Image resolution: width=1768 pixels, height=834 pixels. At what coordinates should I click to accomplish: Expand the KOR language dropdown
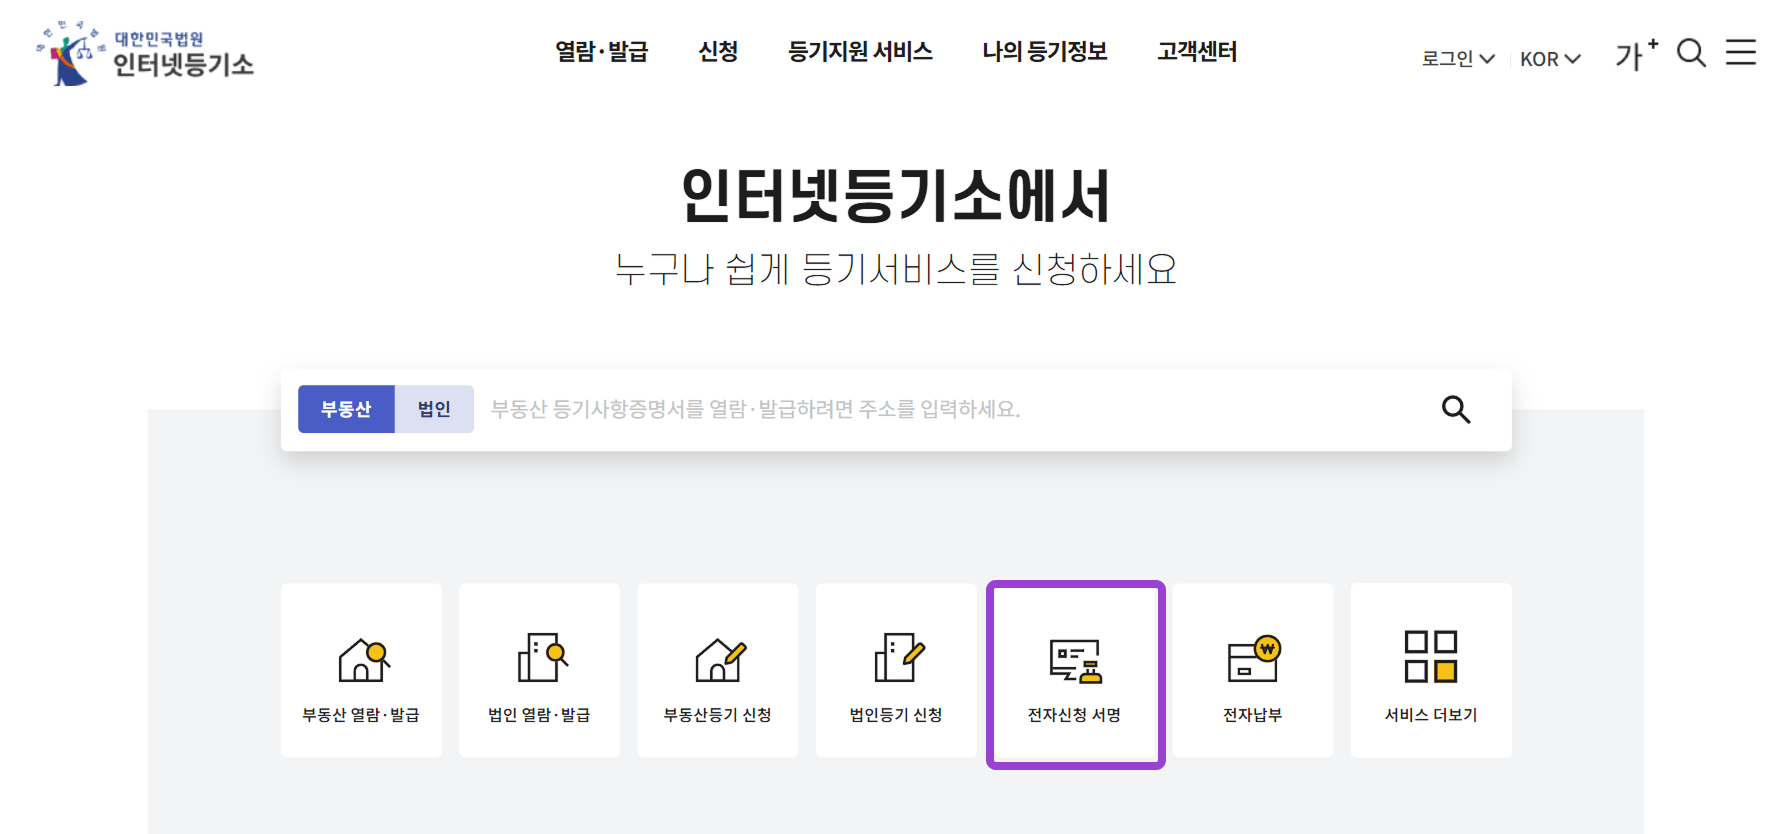pyautogui.click(x=1550, y=59)
